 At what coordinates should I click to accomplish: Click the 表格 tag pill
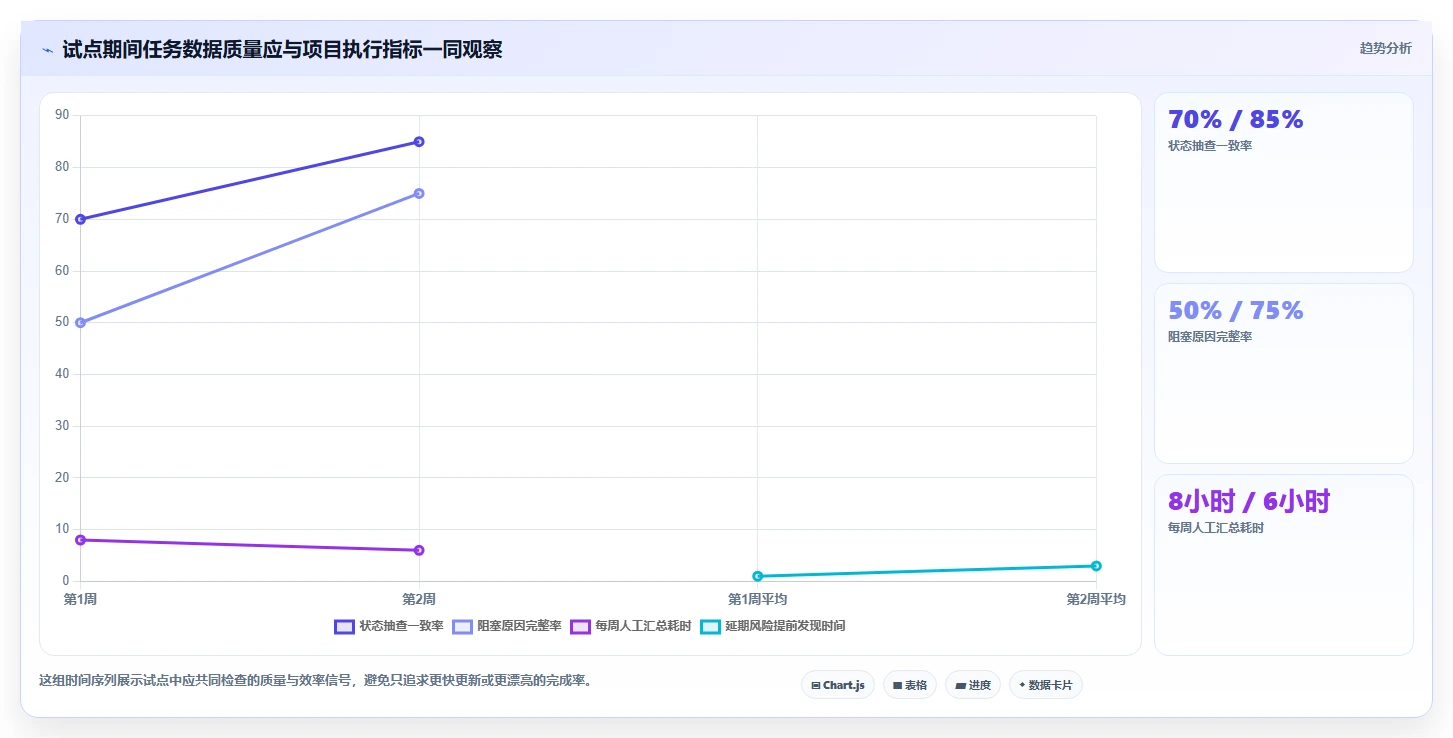coord(910,685)
